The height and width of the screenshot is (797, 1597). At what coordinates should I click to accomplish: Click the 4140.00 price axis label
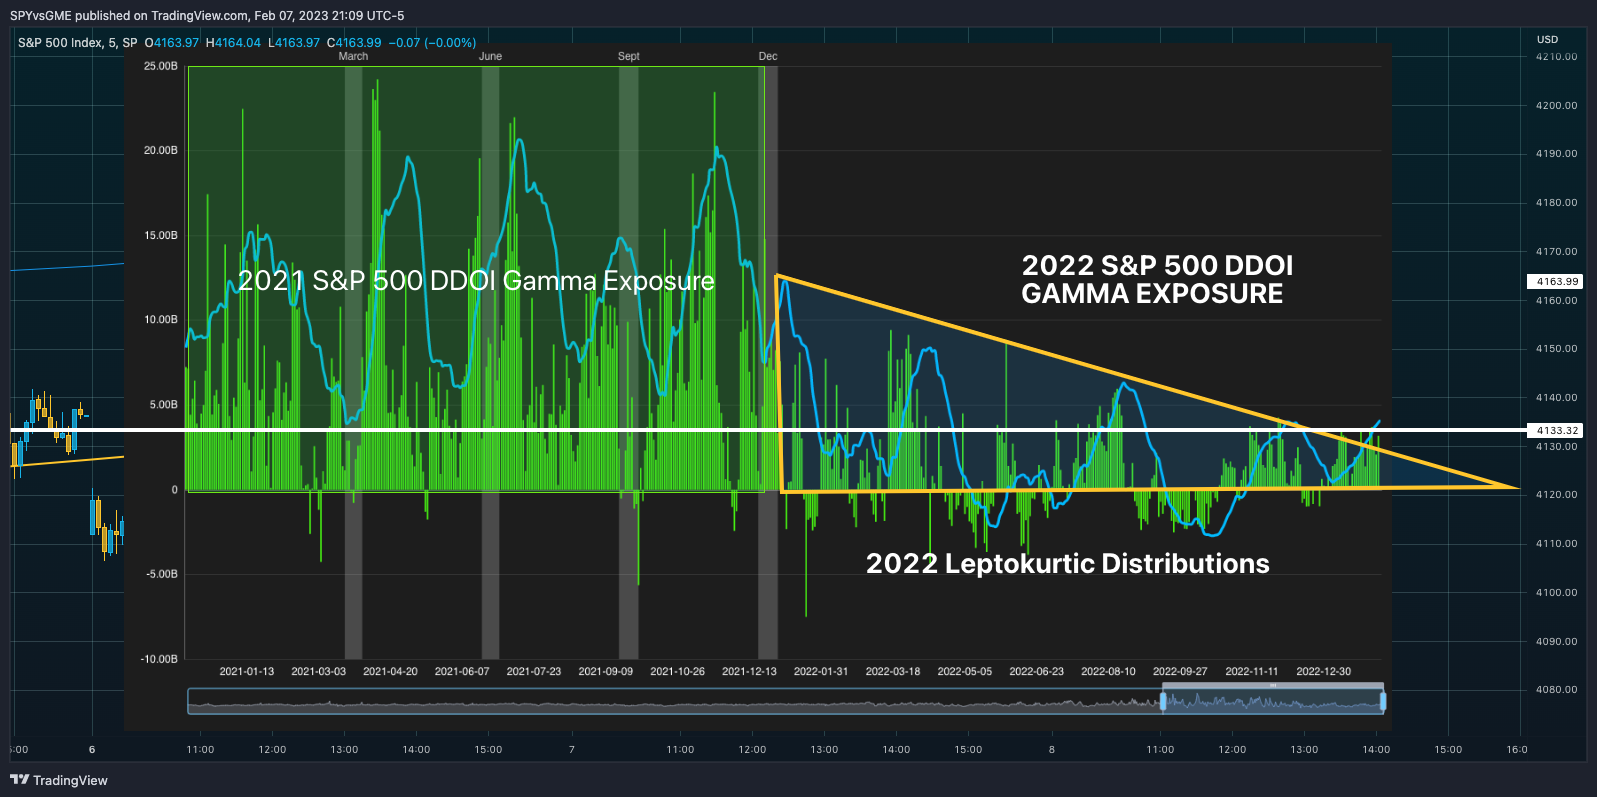pos(1557,398)
